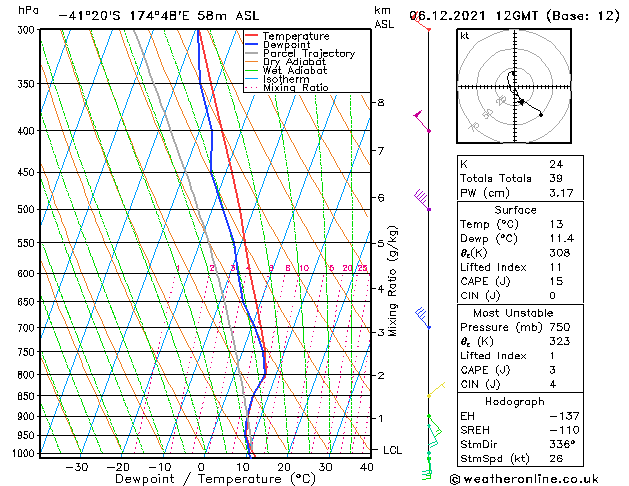Click the EH value -137

[x=564, y=416]
